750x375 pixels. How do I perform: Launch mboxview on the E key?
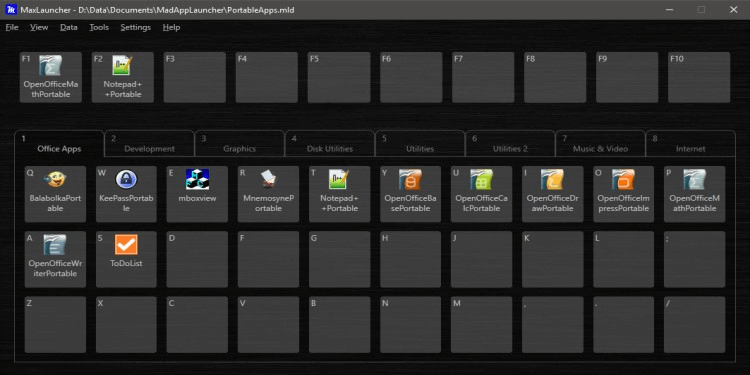[197, 194]
